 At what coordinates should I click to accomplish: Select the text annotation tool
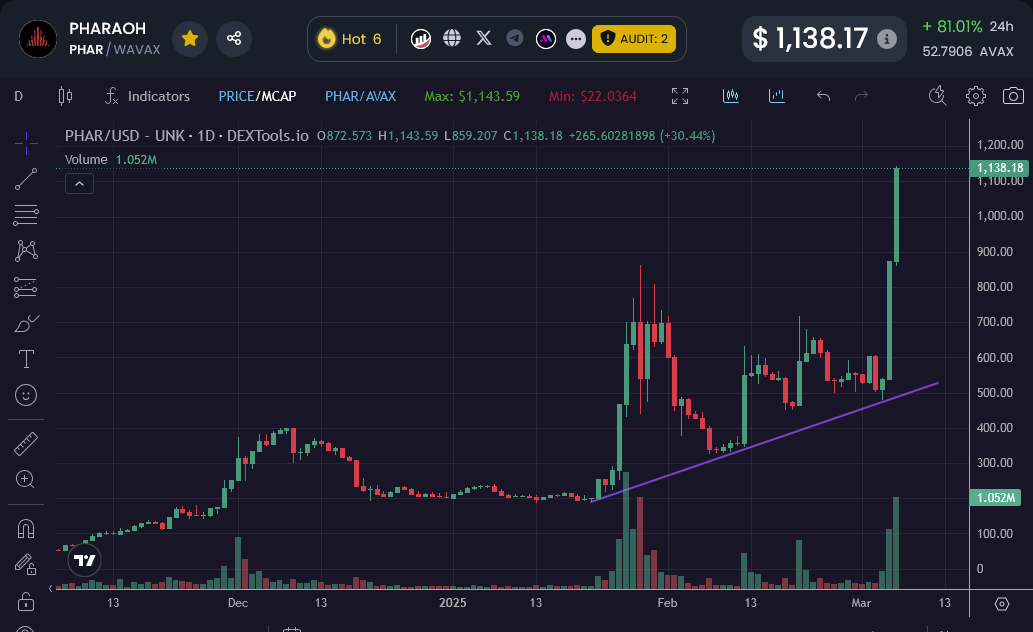coord(26,359)
